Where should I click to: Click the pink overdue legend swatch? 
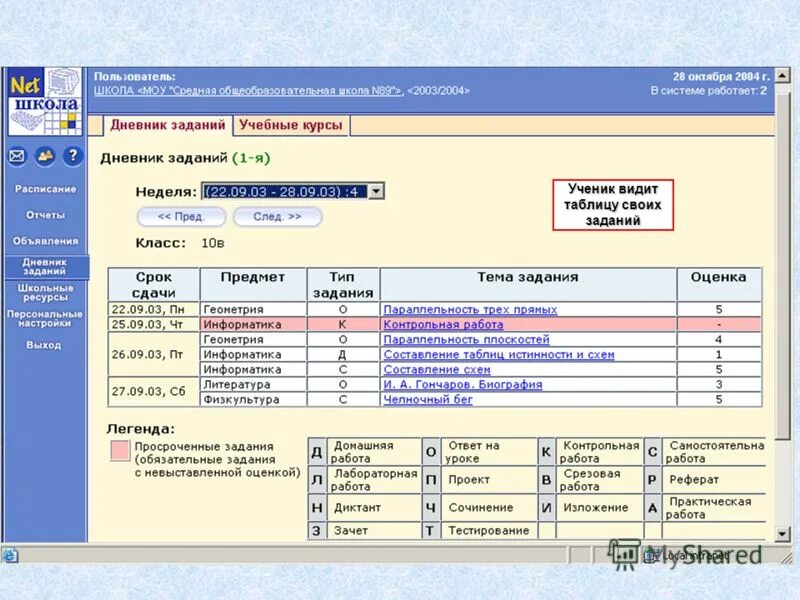(x=120, y=451)
